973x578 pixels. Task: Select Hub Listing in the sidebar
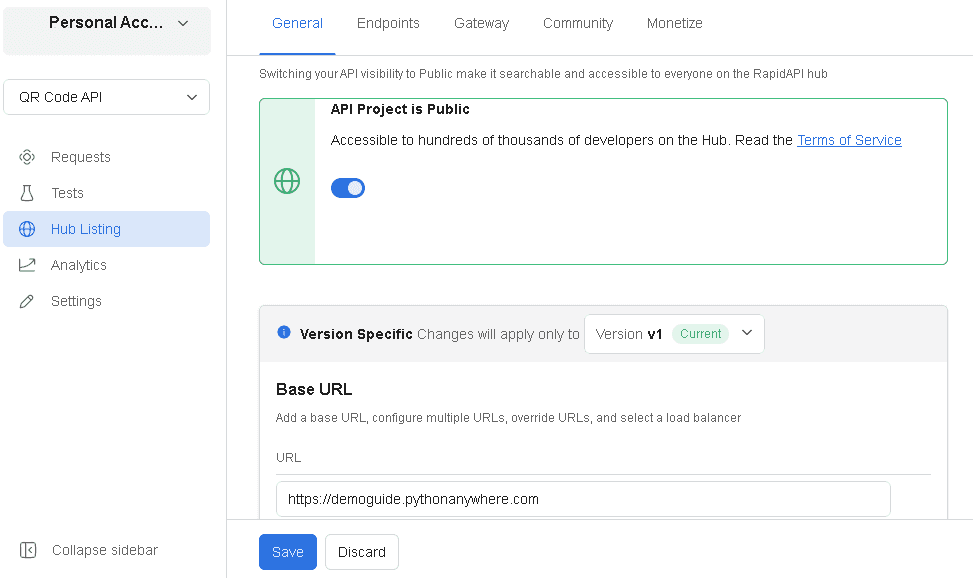(107, 229)
